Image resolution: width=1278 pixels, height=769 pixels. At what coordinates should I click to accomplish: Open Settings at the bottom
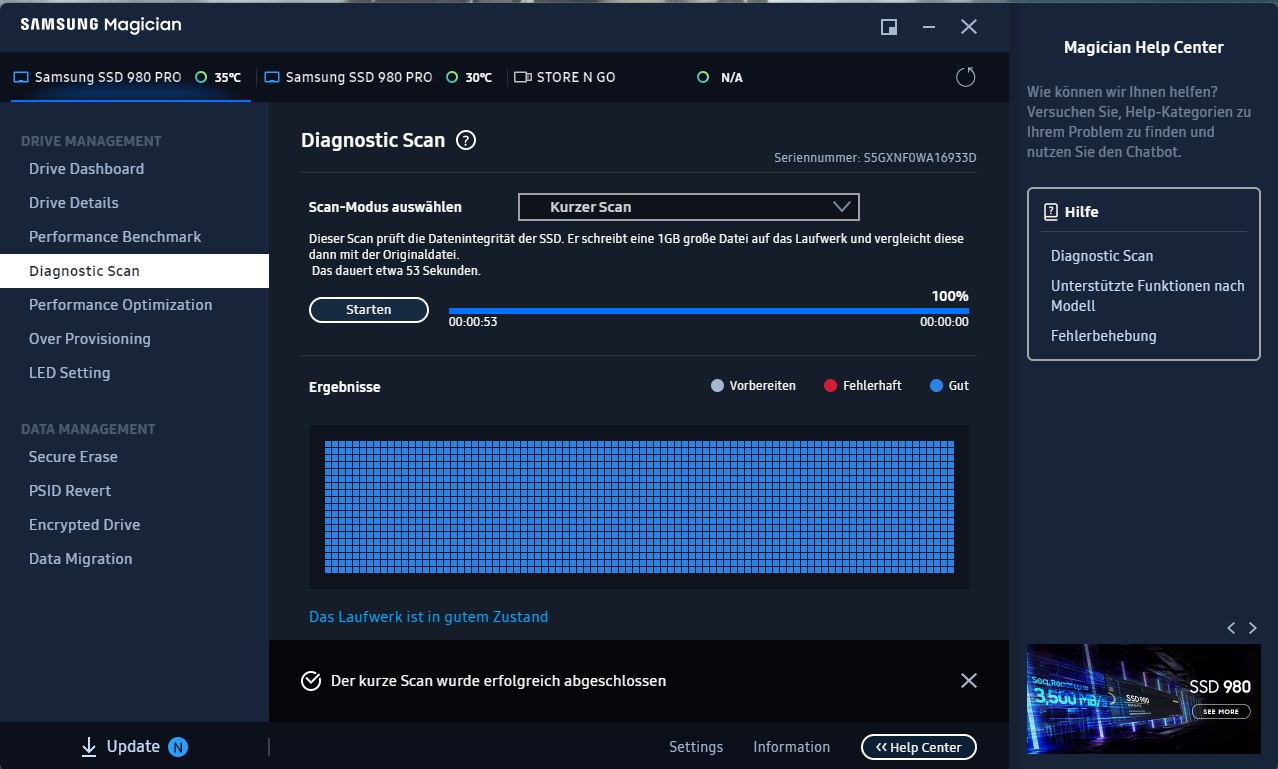pyautogui.click(x=696, y=747)
